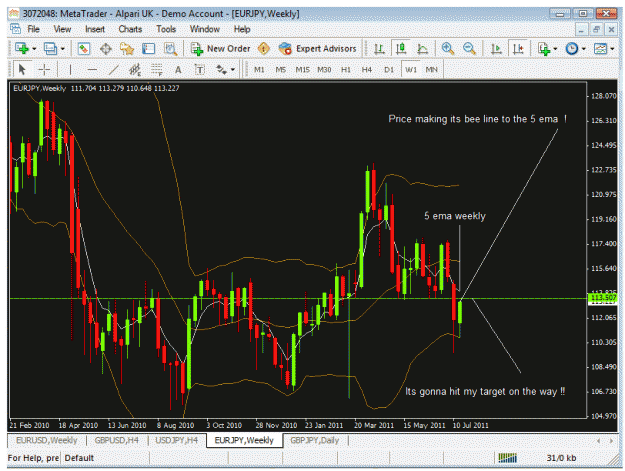625x471 pixels.
Task: Switch to Line Chart mode
Action: [422, 49]
